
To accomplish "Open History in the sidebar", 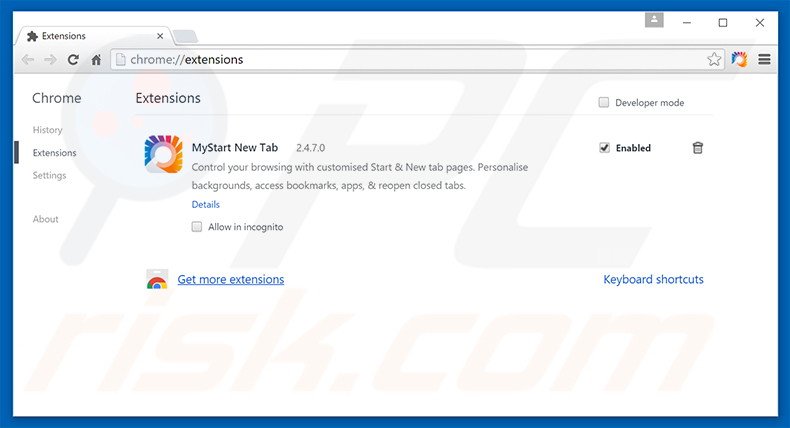I will coord(47,130).
